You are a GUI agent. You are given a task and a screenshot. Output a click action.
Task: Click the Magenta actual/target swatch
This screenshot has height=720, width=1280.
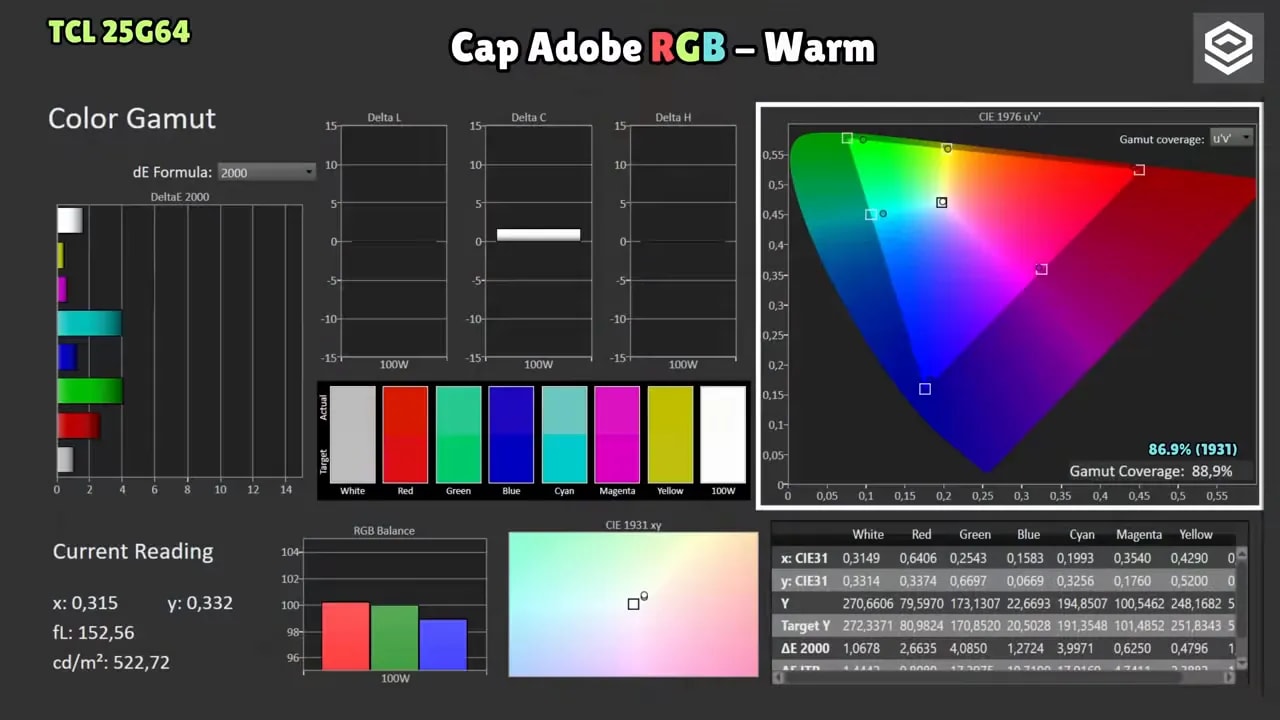(617, 435)
